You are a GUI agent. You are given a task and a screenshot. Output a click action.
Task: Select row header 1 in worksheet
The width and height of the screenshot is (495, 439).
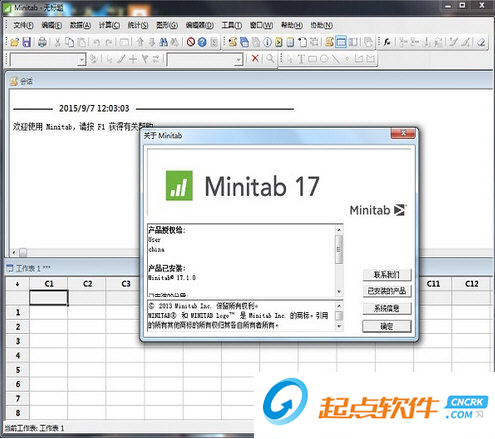coord(18,312)
